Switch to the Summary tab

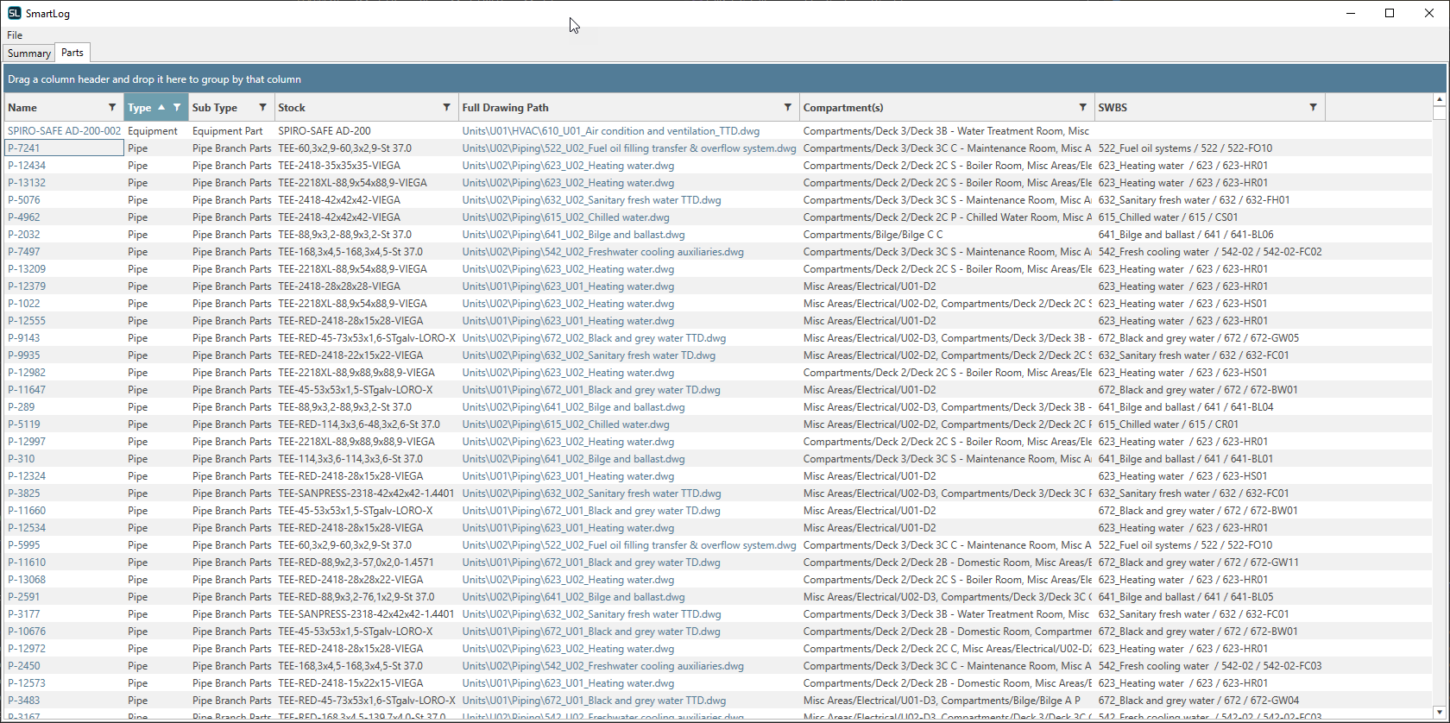[28, 52]
